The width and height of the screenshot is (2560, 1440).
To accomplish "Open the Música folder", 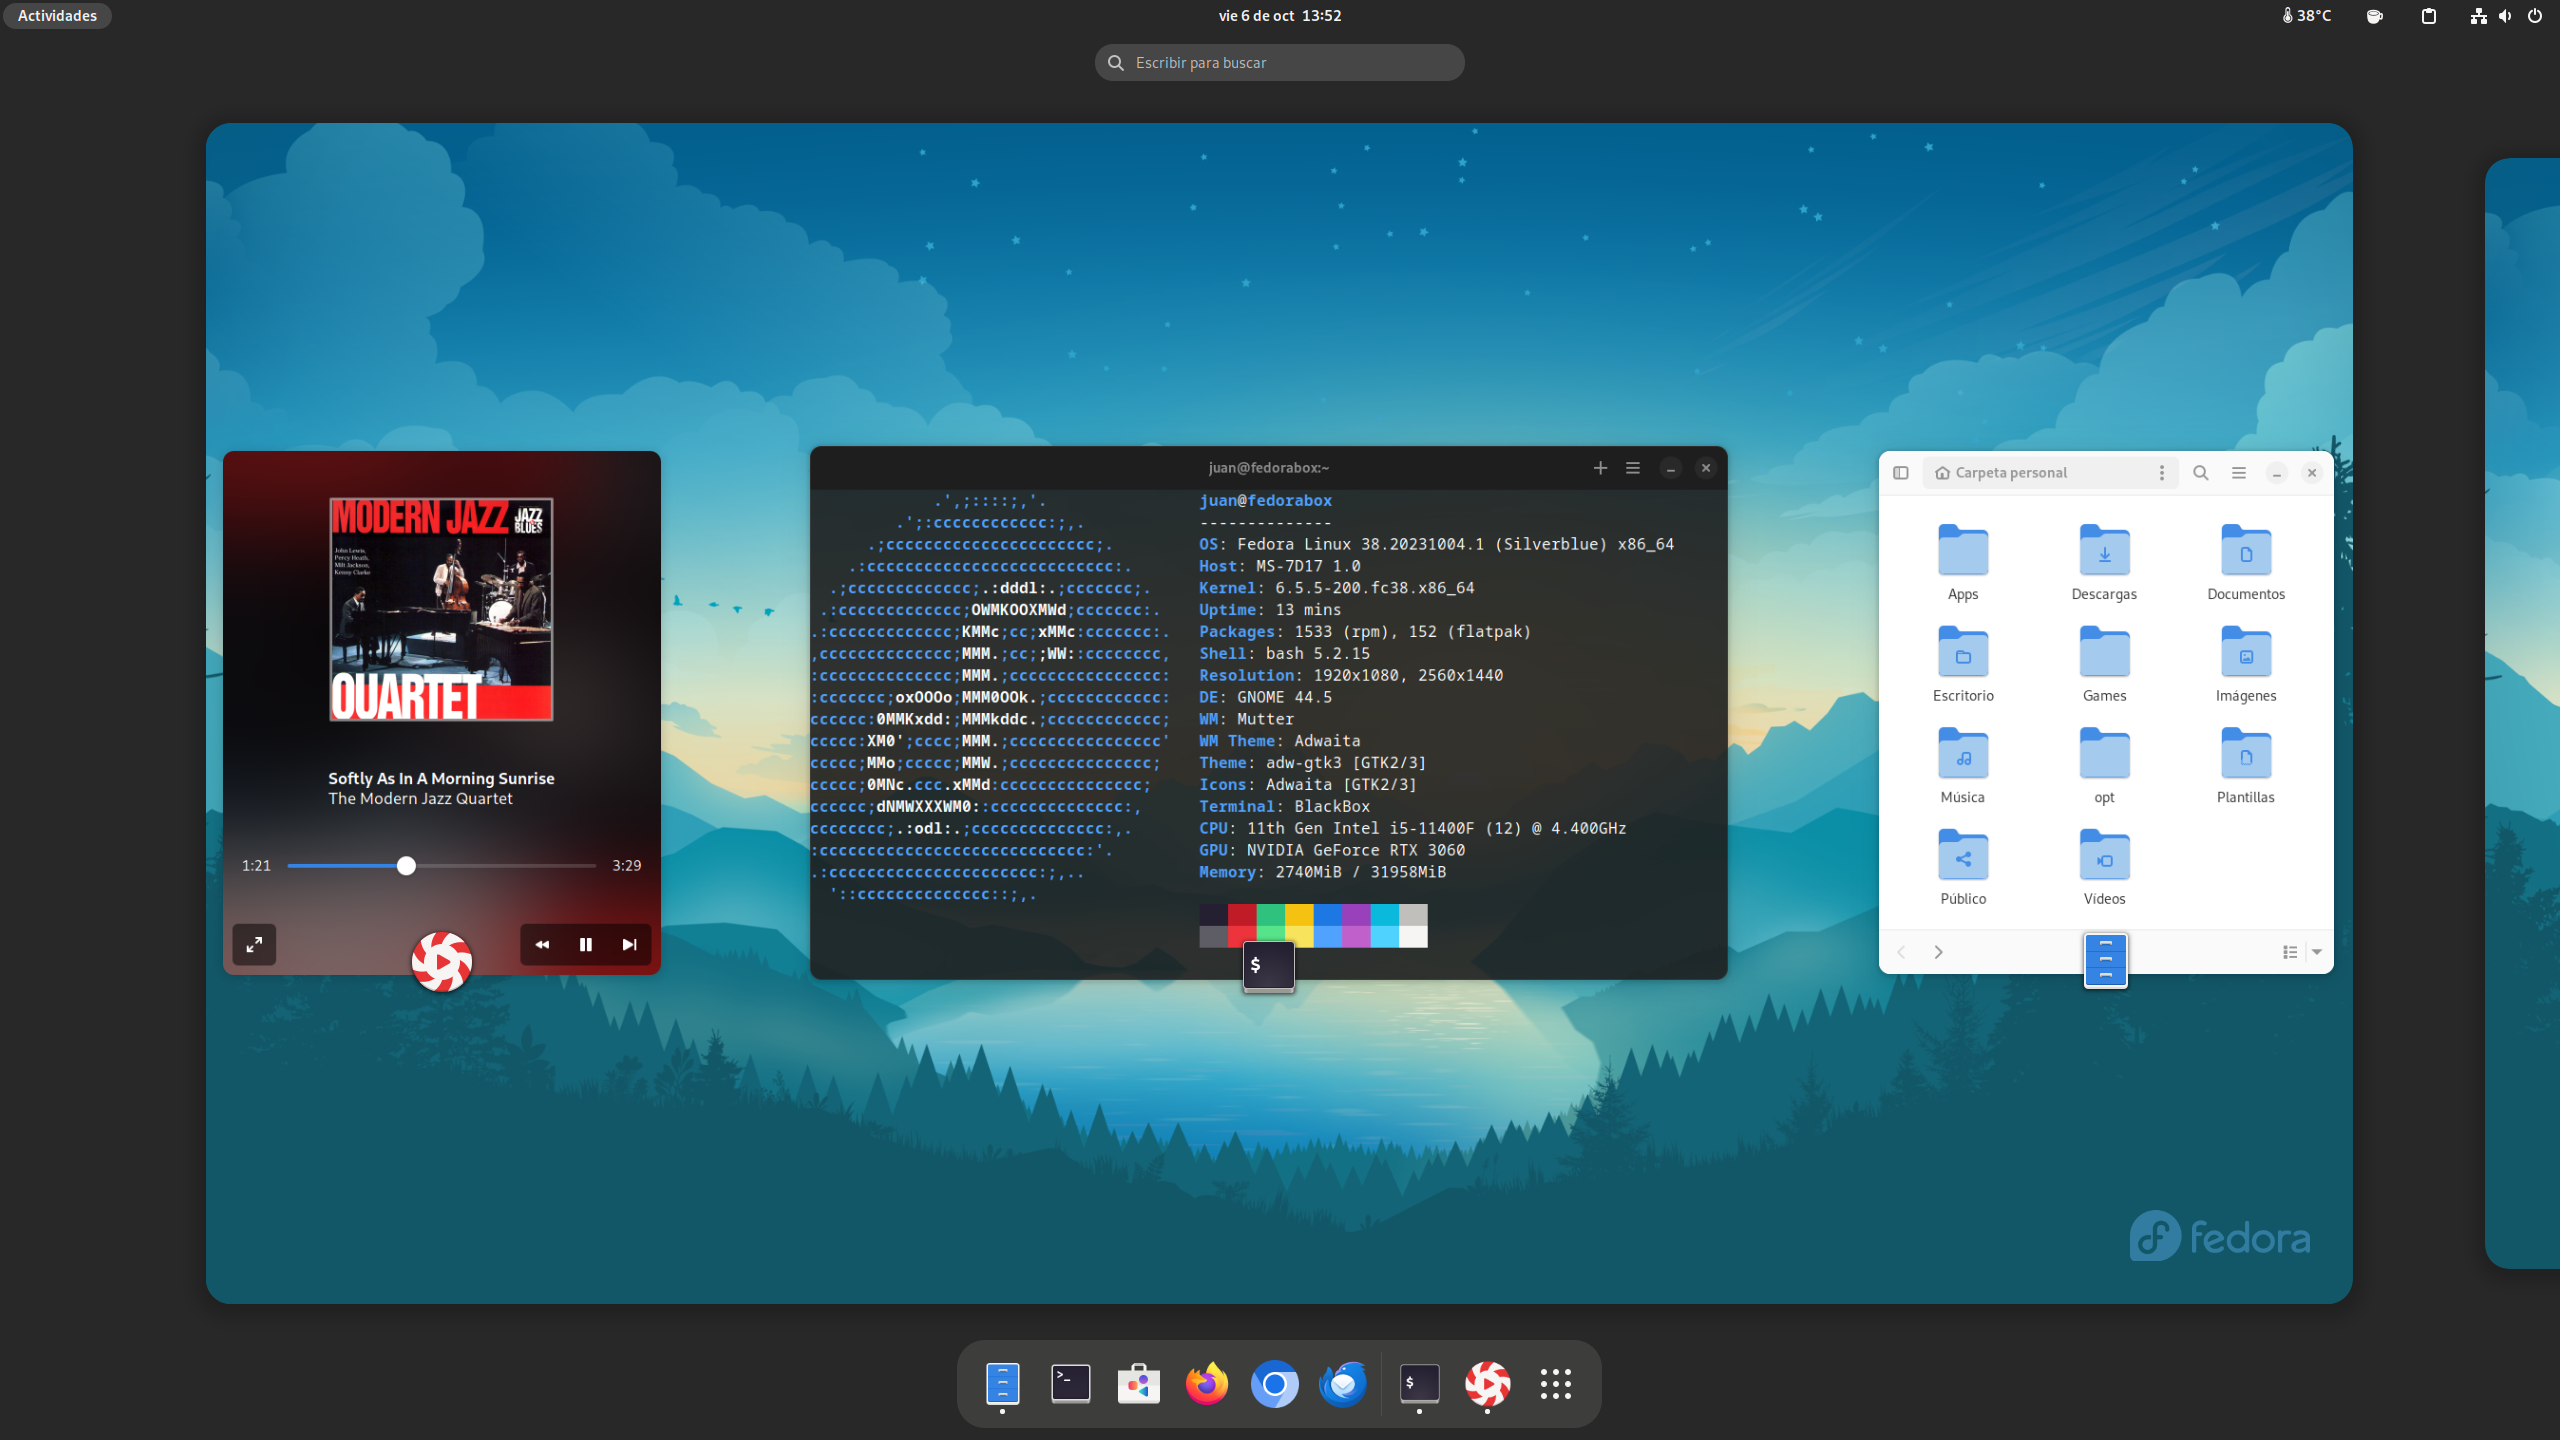I will tap(1963, 766).
